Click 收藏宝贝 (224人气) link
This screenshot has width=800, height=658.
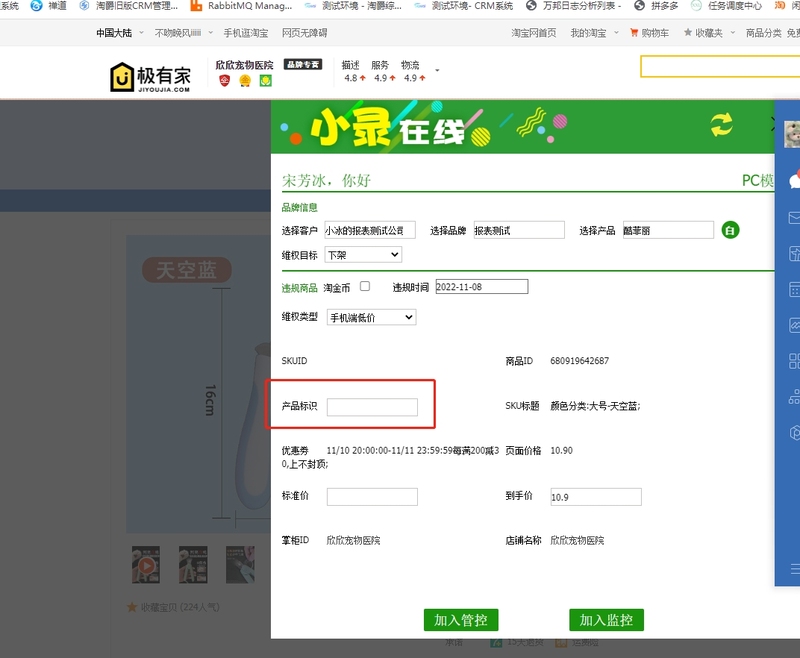pyautogui.click(x=173, y=607)
